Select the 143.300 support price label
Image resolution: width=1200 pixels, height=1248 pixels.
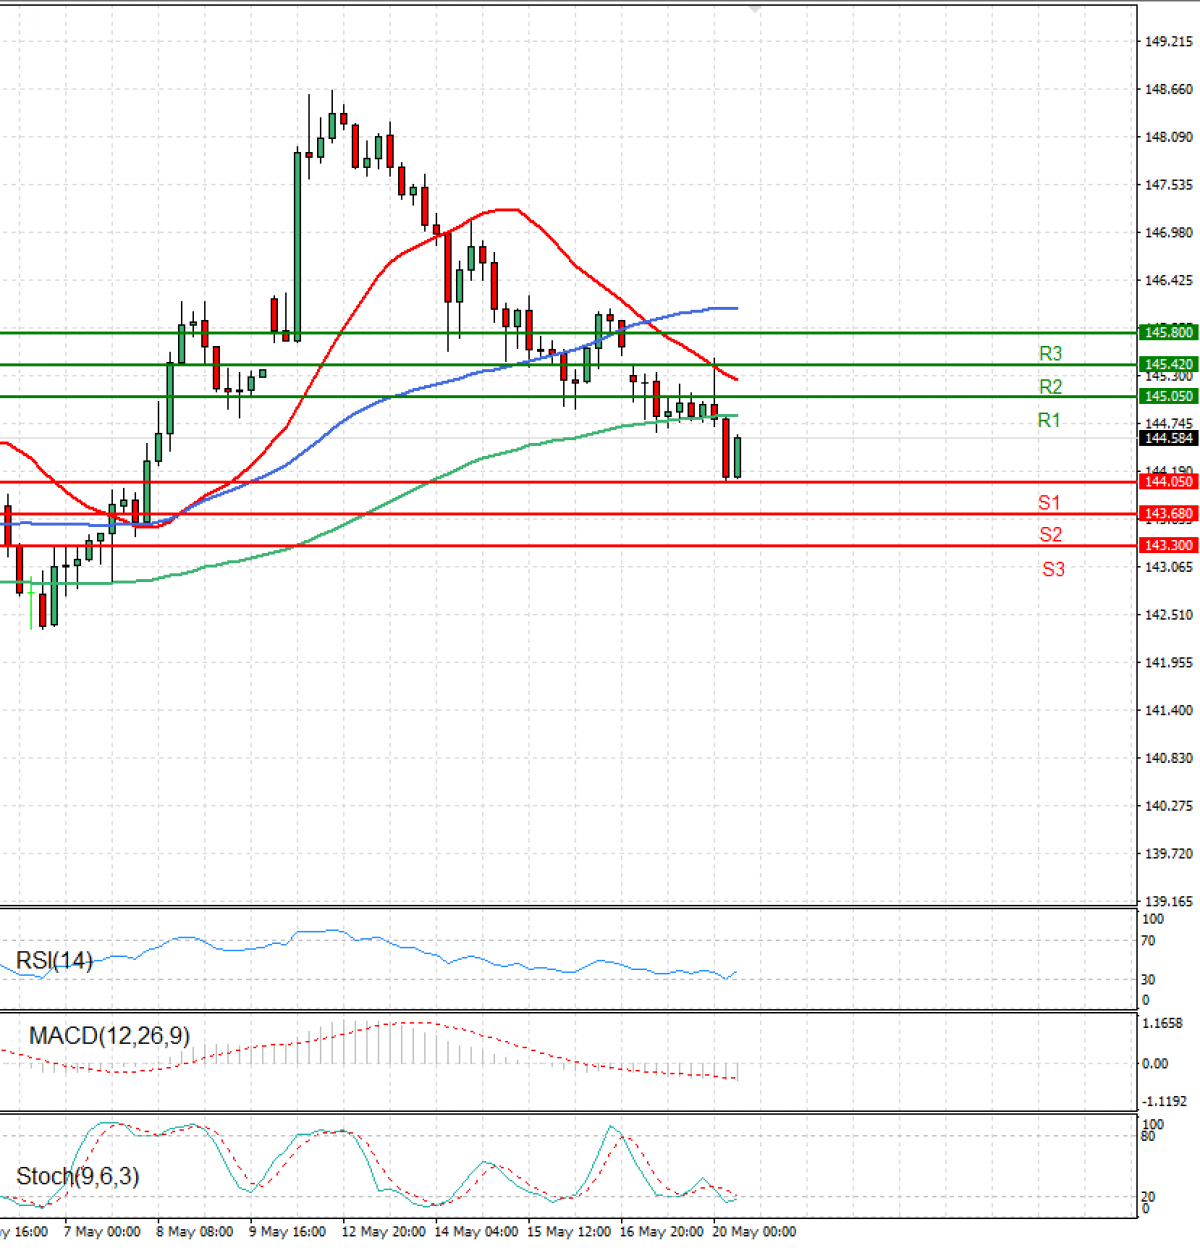click(x=1168, y=546)
